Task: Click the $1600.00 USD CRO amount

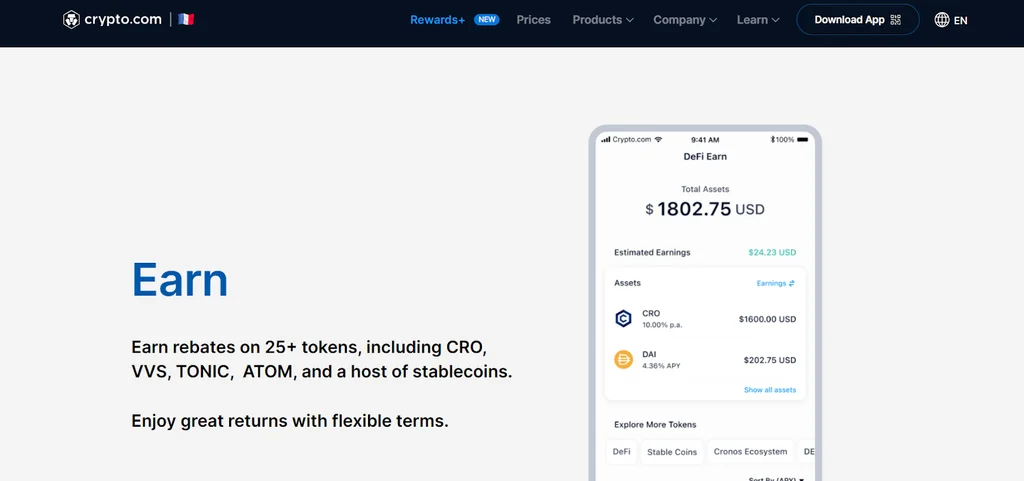Action: click(767, 319)
